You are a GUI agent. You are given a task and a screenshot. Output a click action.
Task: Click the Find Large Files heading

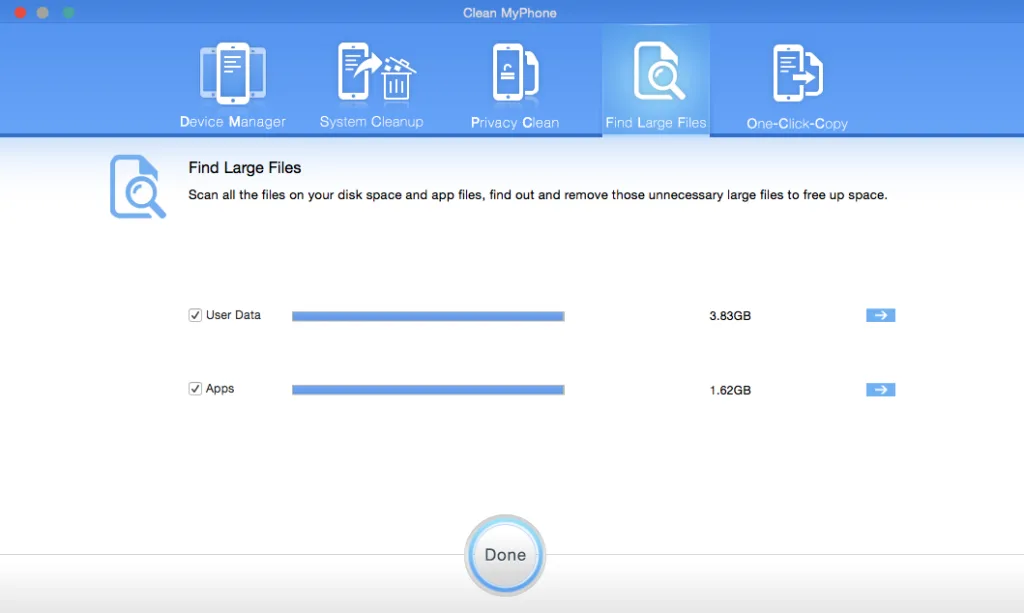[244, 168]
